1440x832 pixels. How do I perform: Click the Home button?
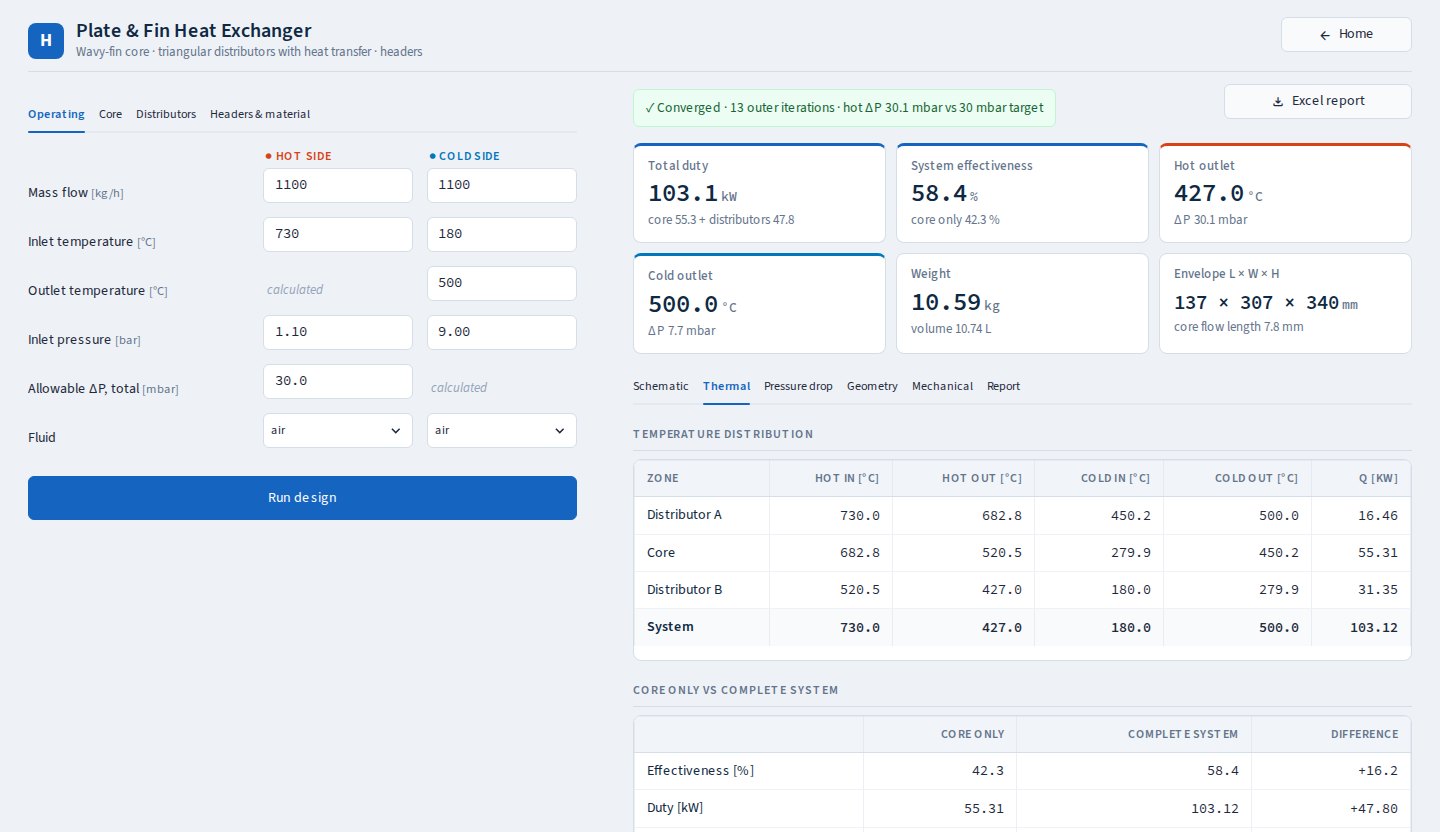[1346, 34]
